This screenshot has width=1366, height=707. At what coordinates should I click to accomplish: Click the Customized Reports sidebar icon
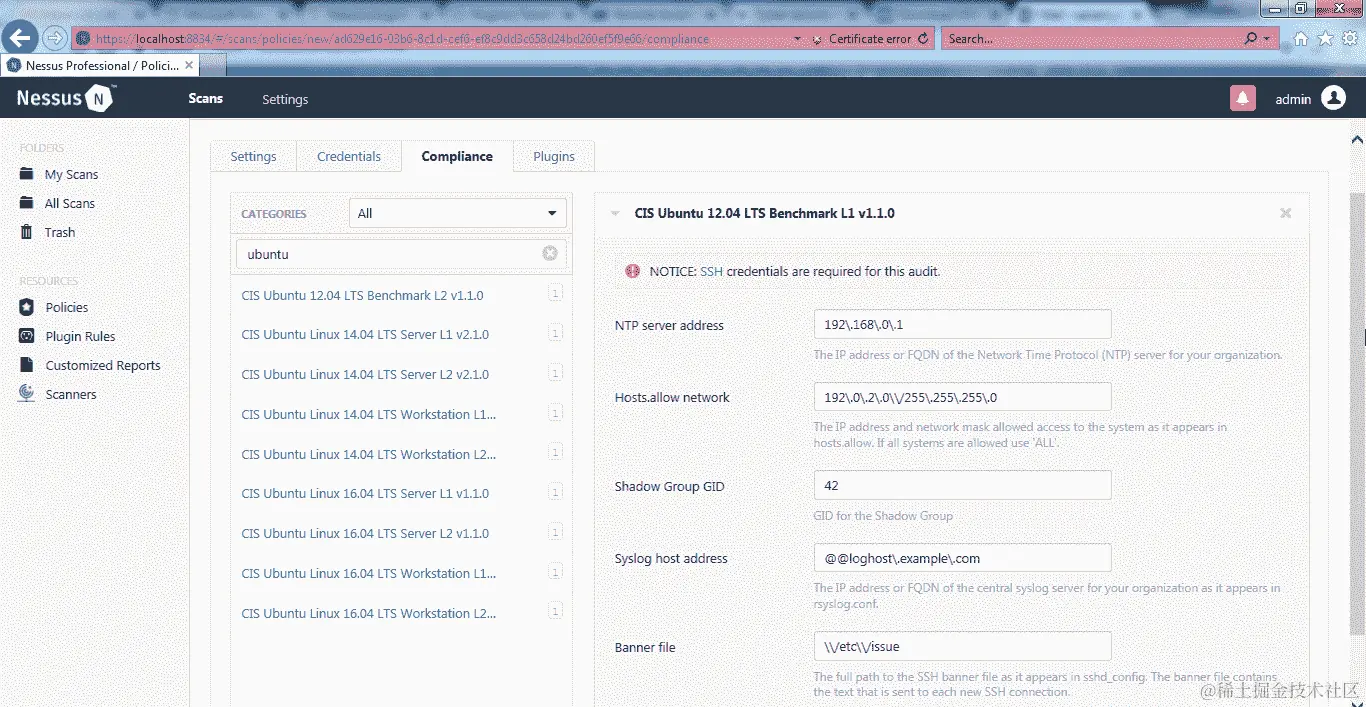pyautogui.click(x=27, y=365)
